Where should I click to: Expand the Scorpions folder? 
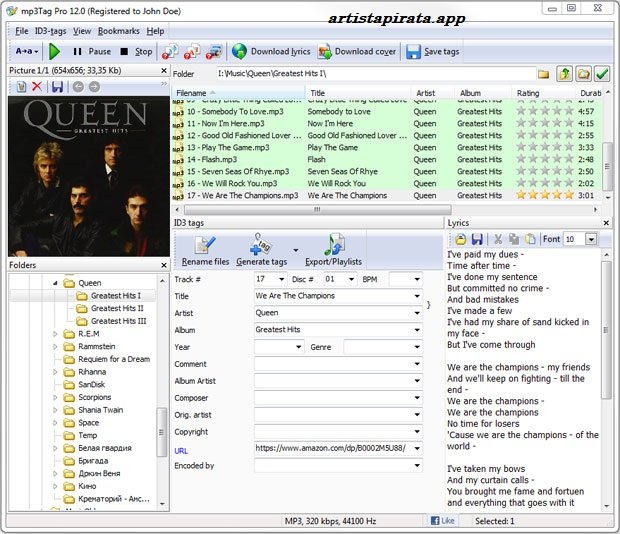pos(55,397)
